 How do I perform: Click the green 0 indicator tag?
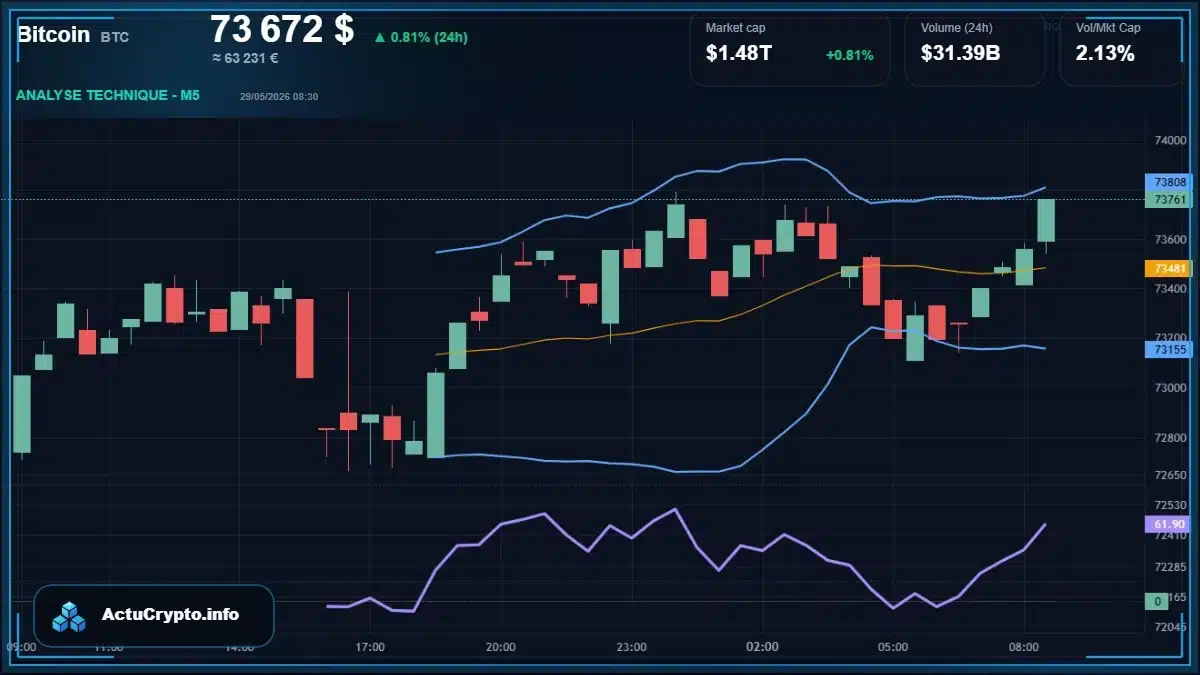[1158, 601]
